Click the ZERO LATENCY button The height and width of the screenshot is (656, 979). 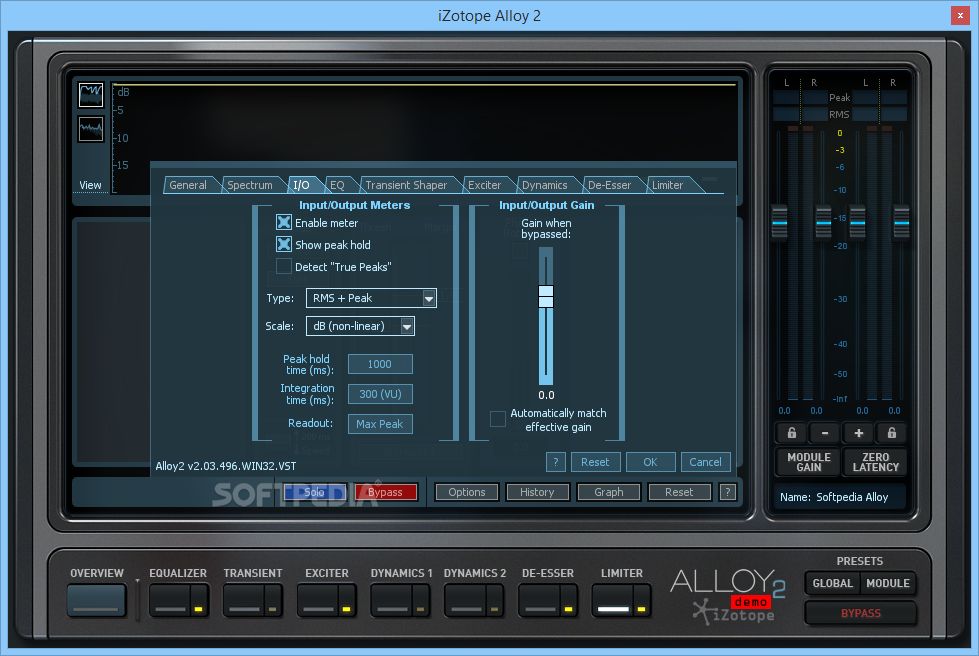click(875, 462)
